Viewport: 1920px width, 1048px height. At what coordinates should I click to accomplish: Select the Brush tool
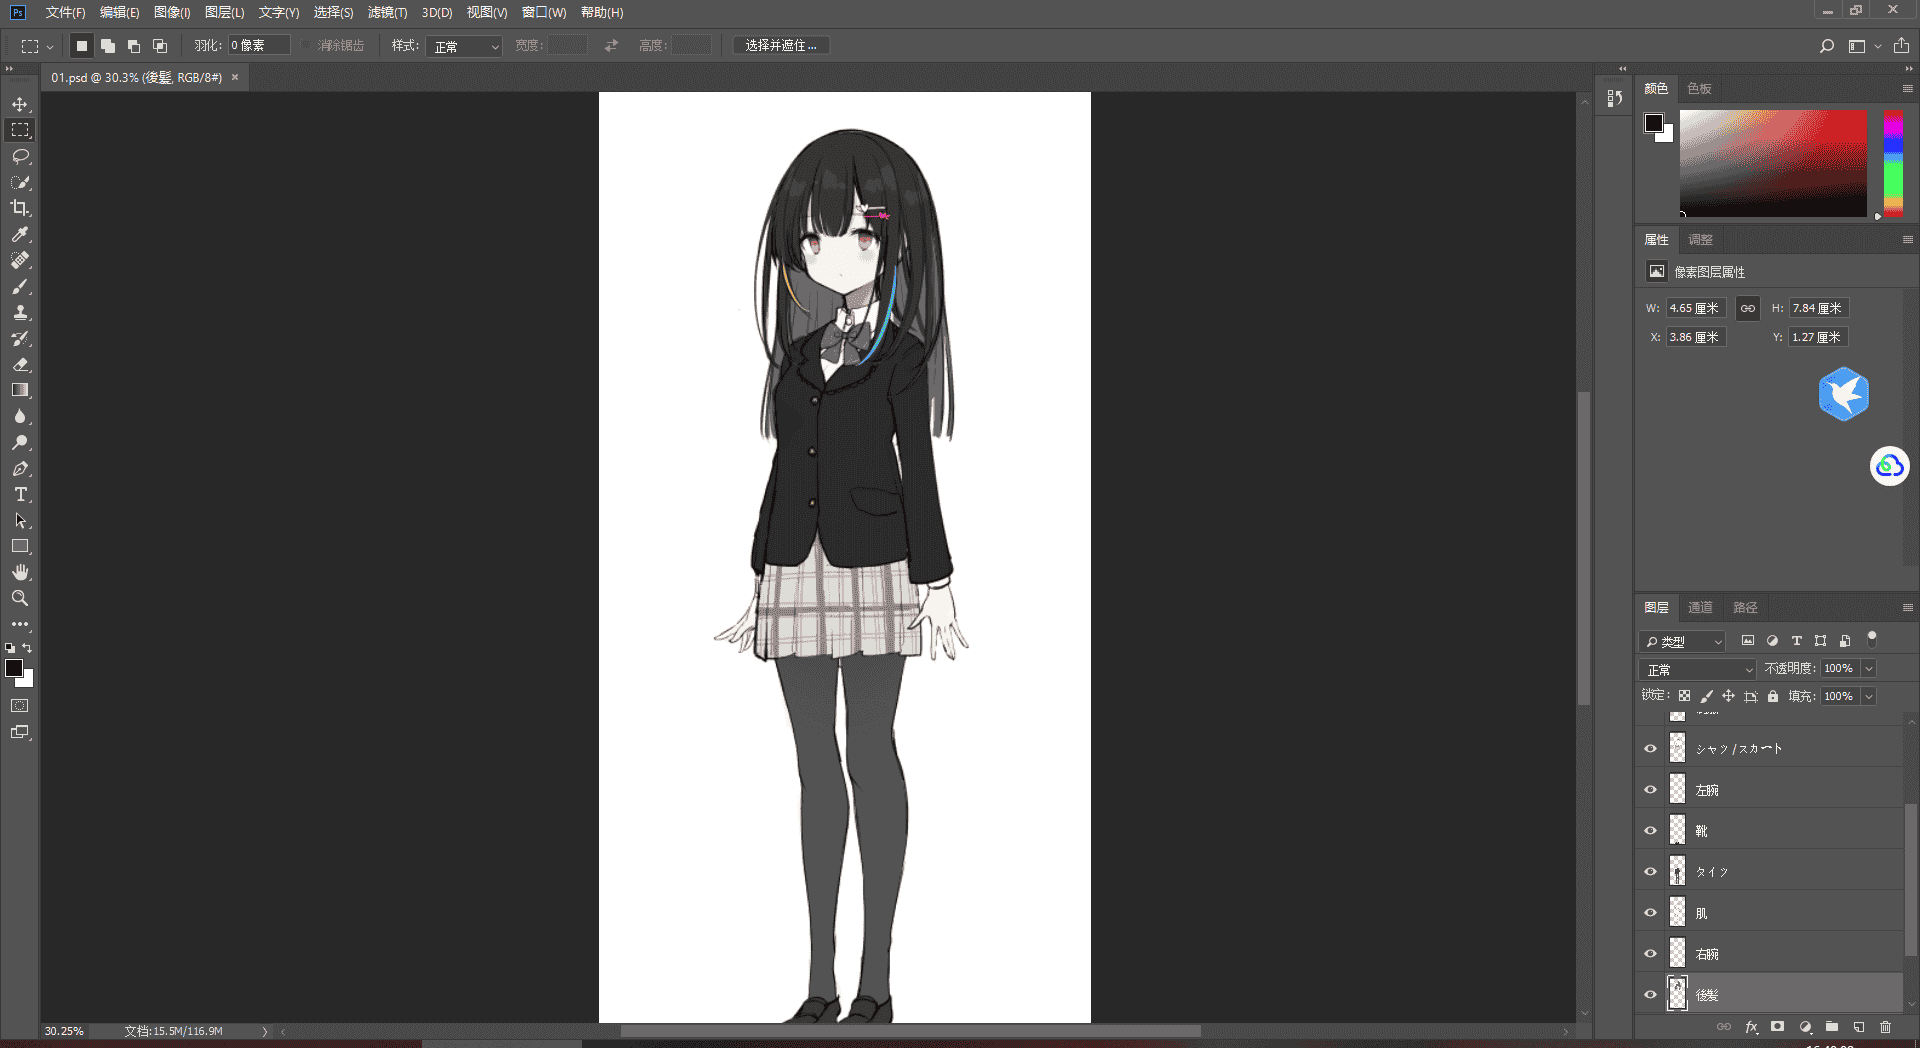click(x=20, y=286)
